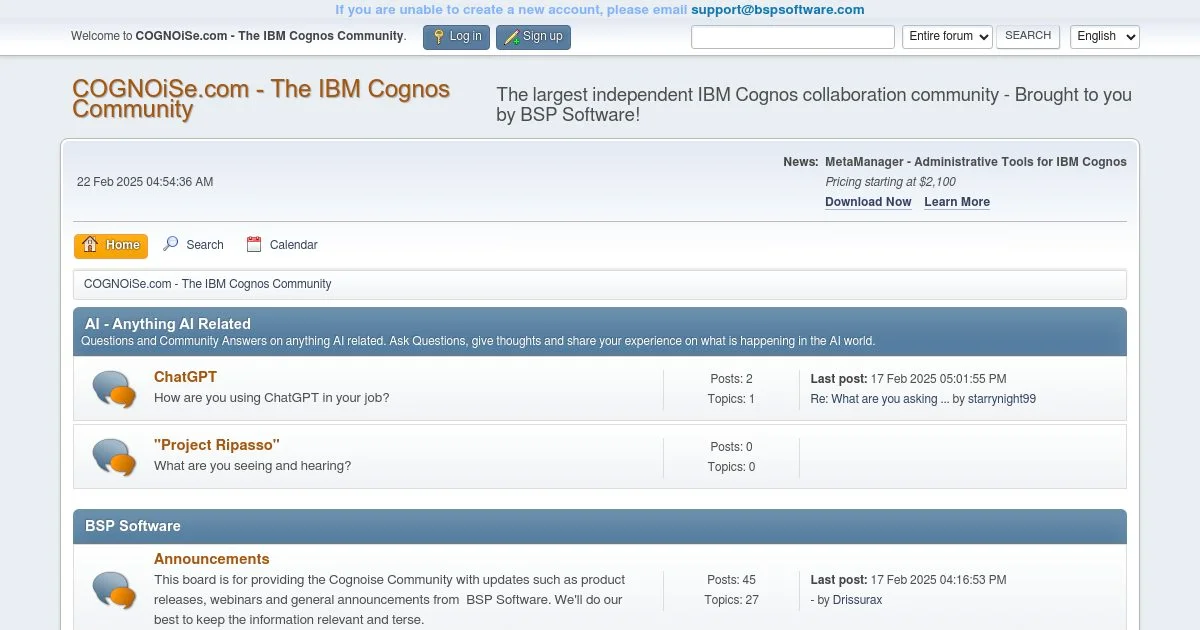
Task: Email support@bspsoftware.com link
Action: pos(778,10)
